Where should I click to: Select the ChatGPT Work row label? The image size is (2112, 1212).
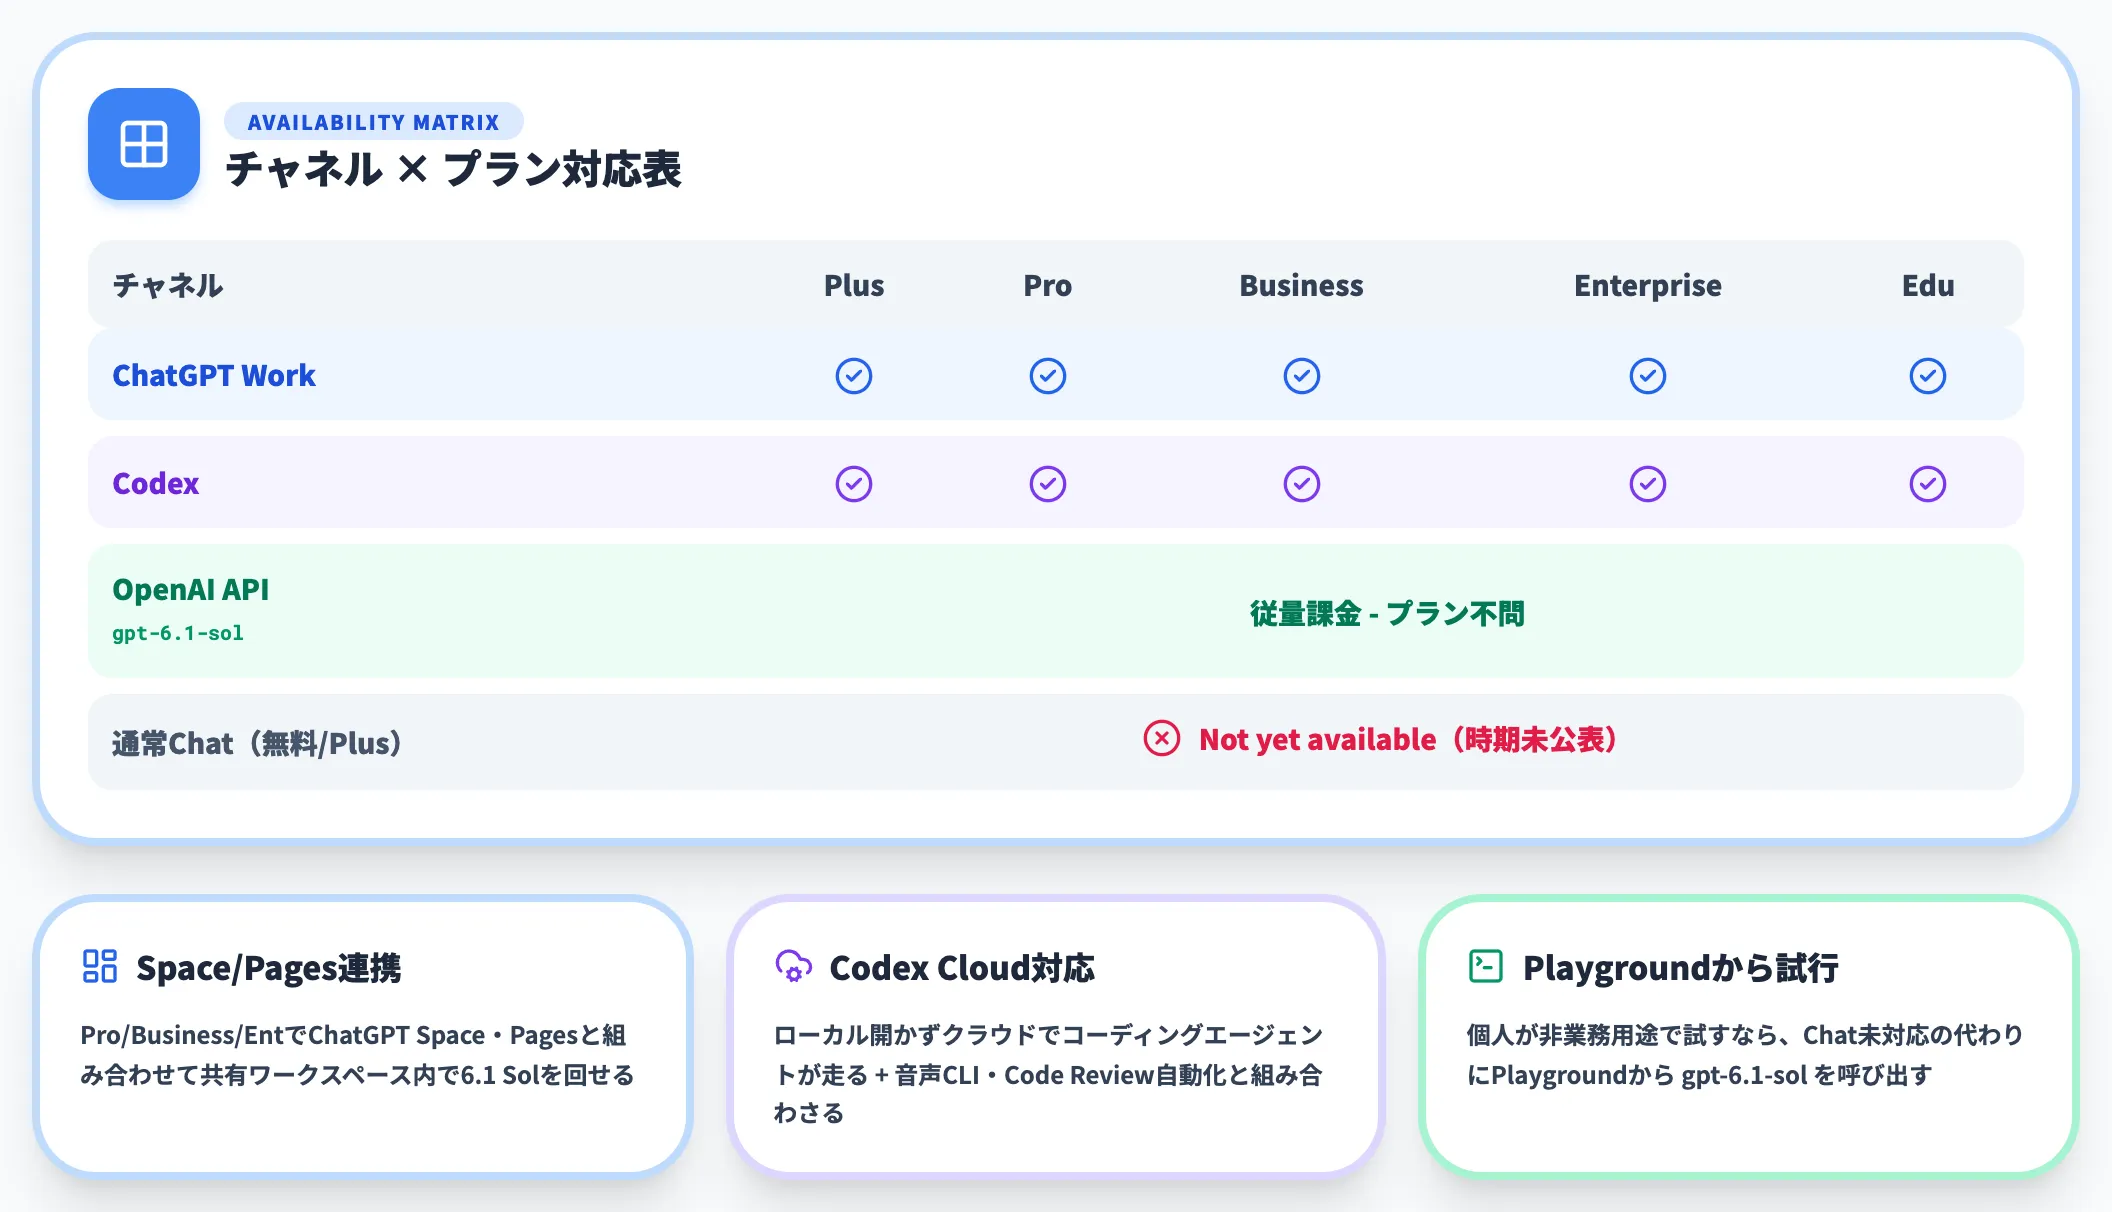point(214,376)
